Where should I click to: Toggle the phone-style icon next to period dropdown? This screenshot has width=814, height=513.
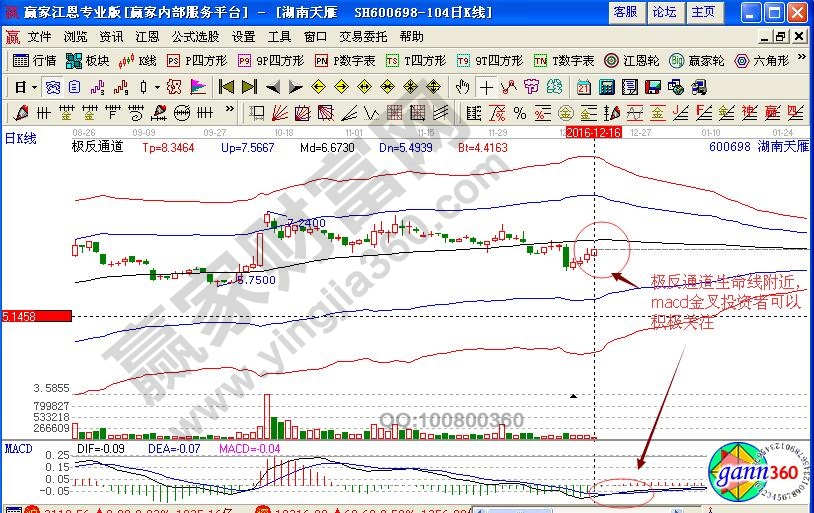(x=51, y=86)
